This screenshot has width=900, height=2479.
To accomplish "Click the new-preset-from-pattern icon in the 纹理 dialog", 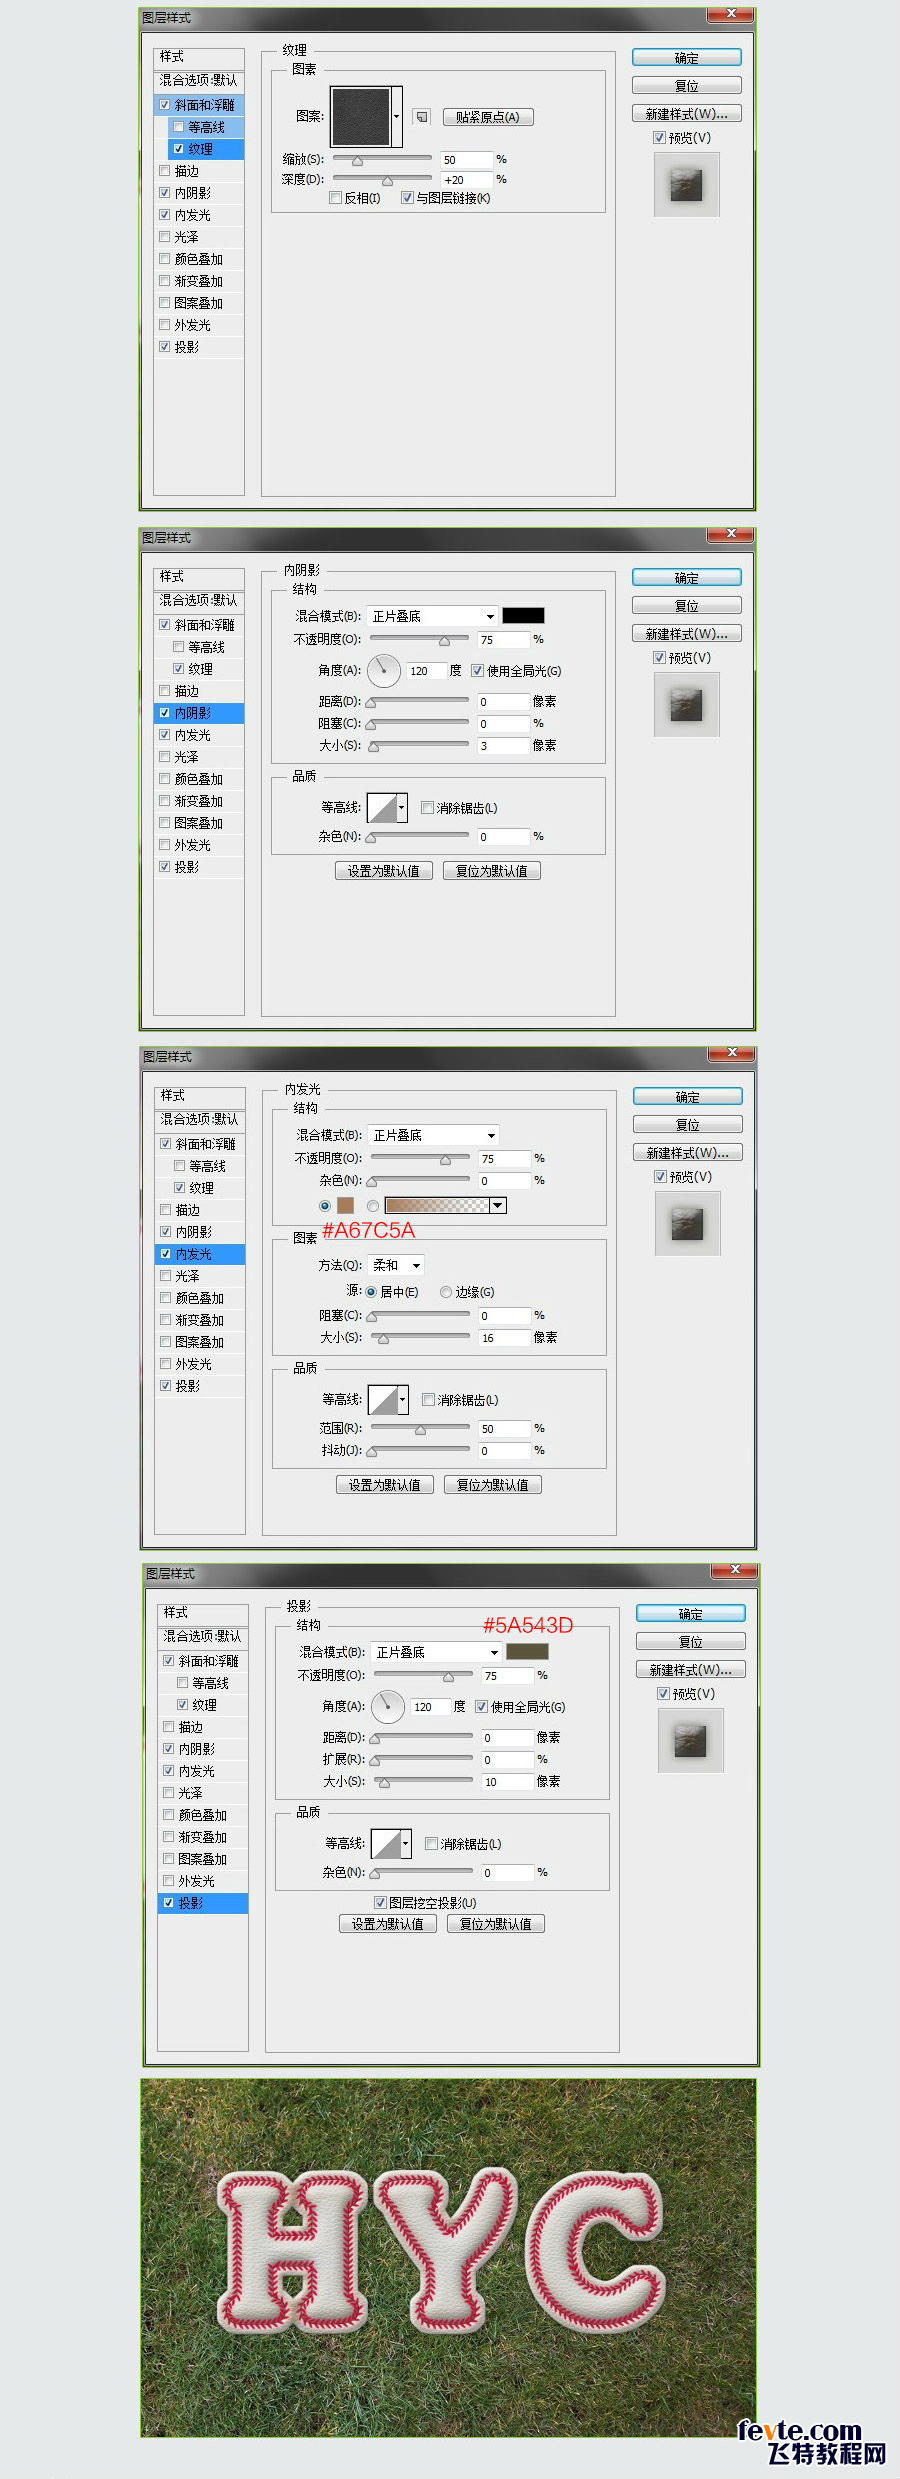I will point(422,117).
